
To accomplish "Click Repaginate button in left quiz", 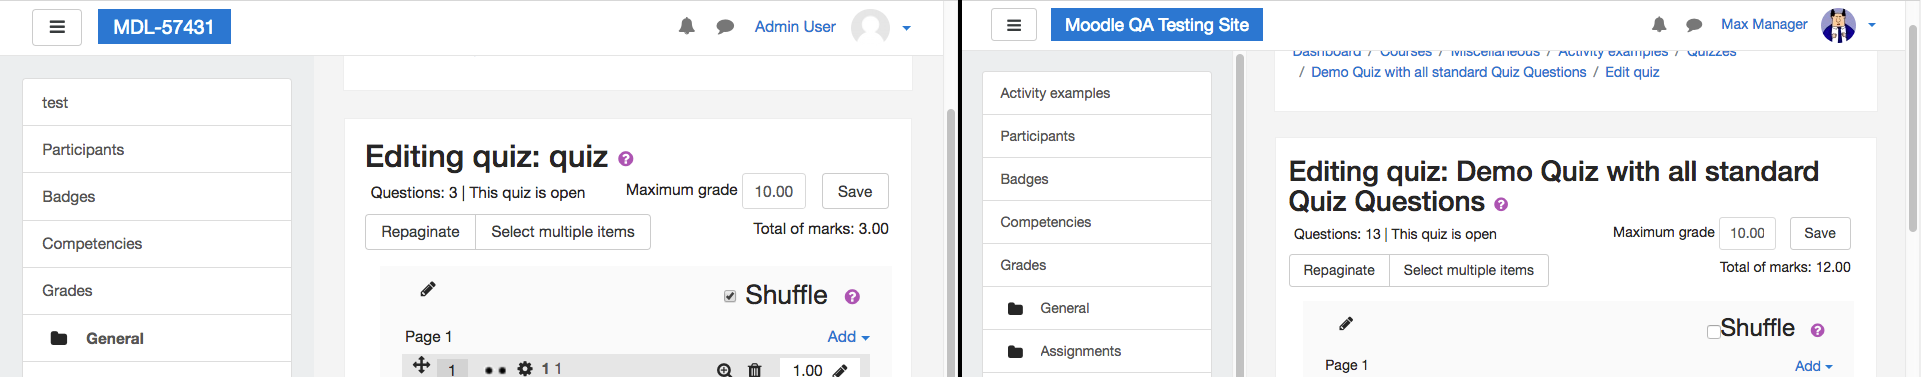I will [420, 232].
